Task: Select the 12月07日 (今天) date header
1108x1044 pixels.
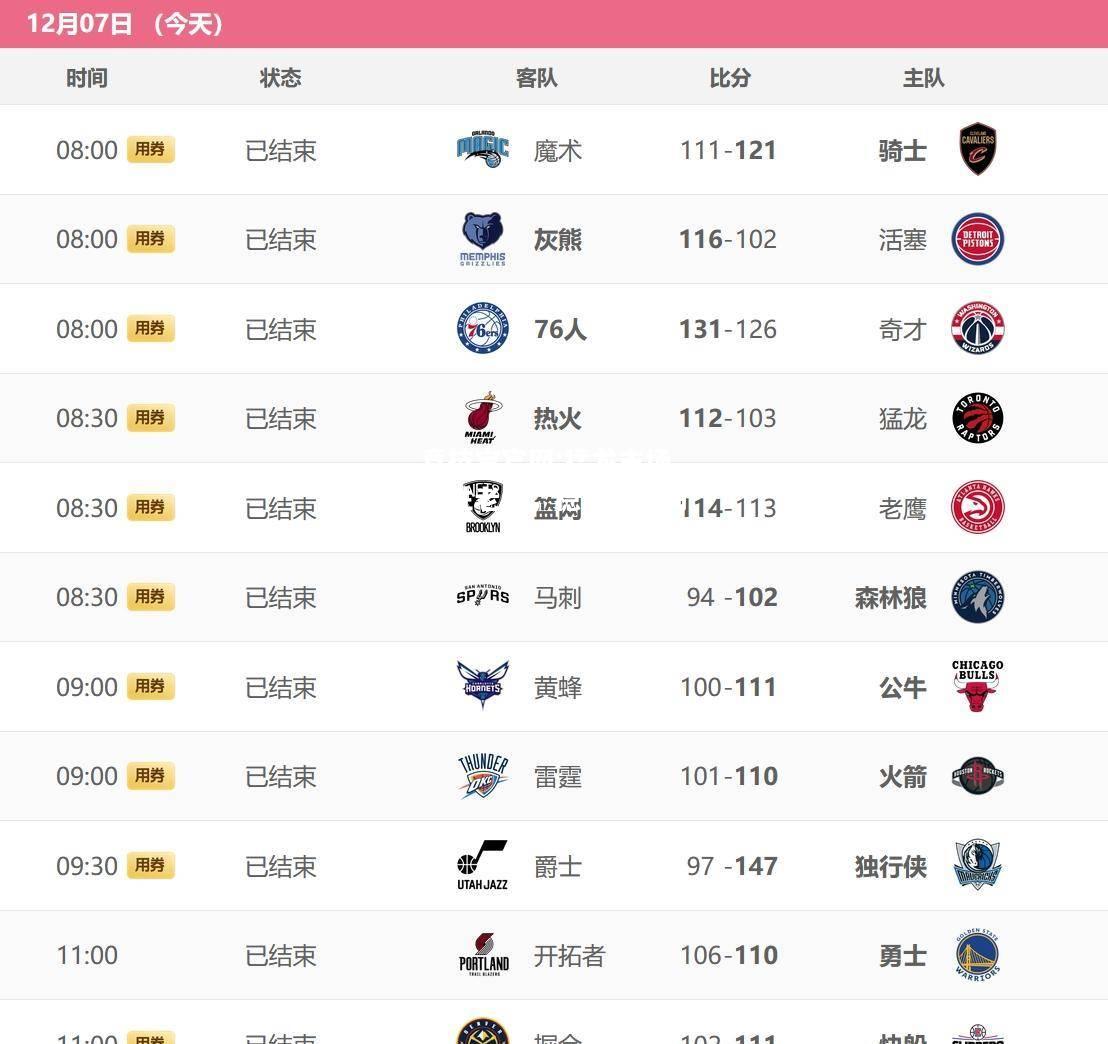Action: coord(125,24)
